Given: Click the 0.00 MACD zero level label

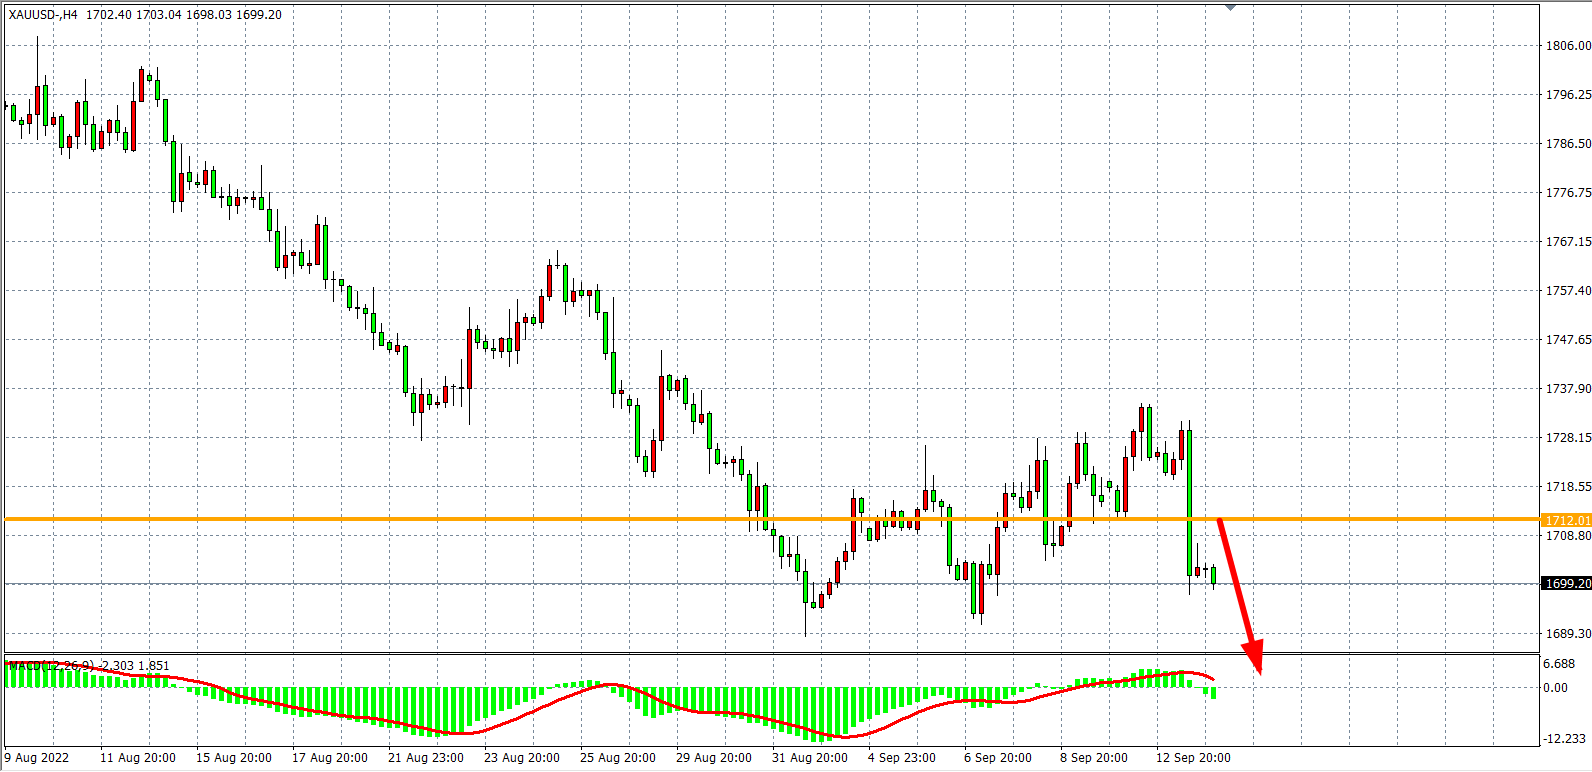Looking at the screenshot, I should (1555, 687).
